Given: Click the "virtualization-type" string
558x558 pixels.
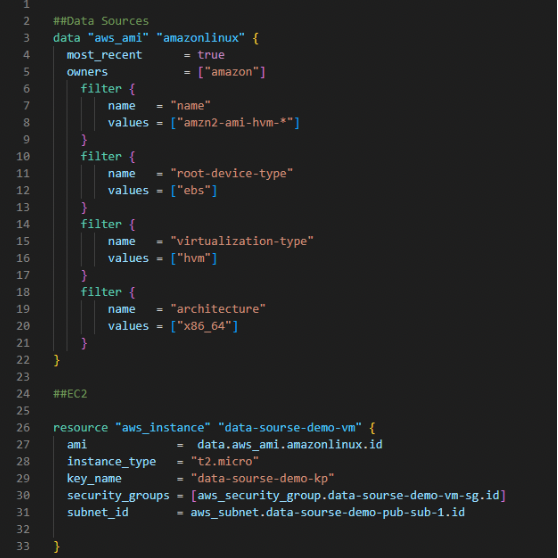Looking at the screenshot, I should pyautogui.click(x=242, y=241).
